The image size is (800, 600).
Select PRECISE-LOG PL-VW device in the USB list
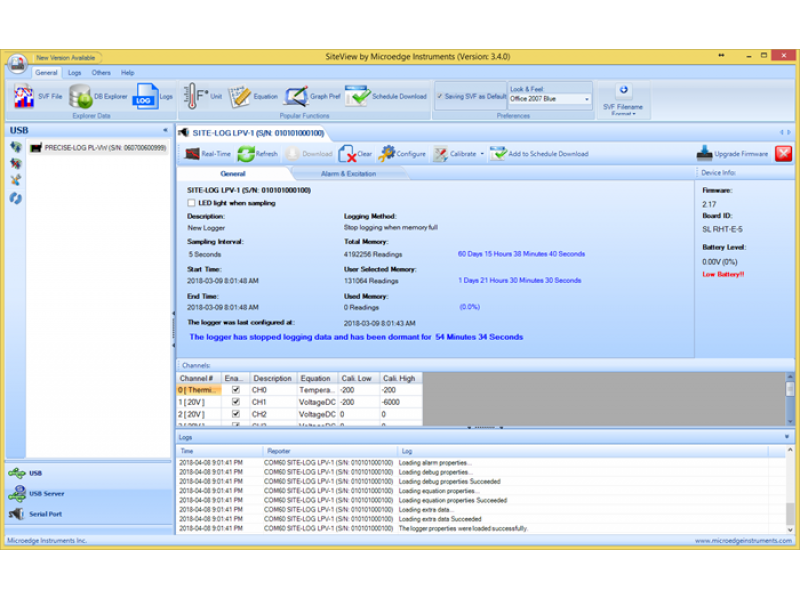pyautogui.click(x=99, y=148)
